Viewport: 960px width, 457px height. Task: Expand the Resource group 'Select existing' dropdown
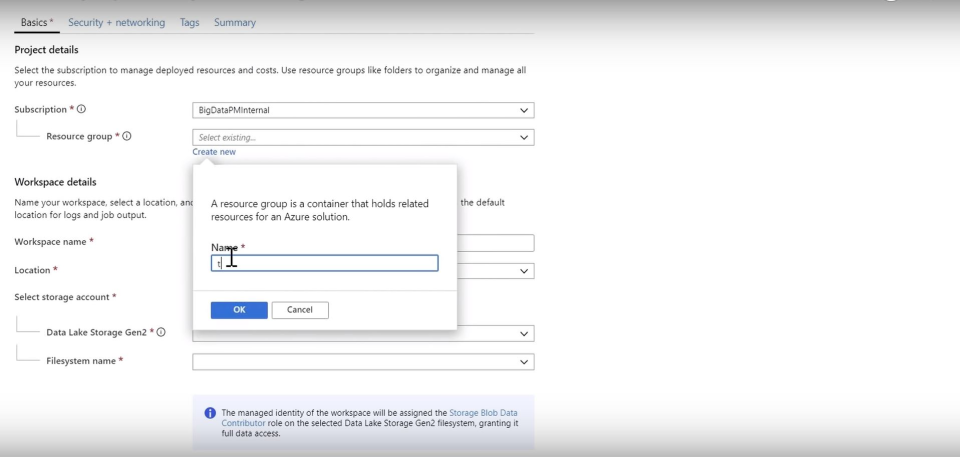pos(362,137)
